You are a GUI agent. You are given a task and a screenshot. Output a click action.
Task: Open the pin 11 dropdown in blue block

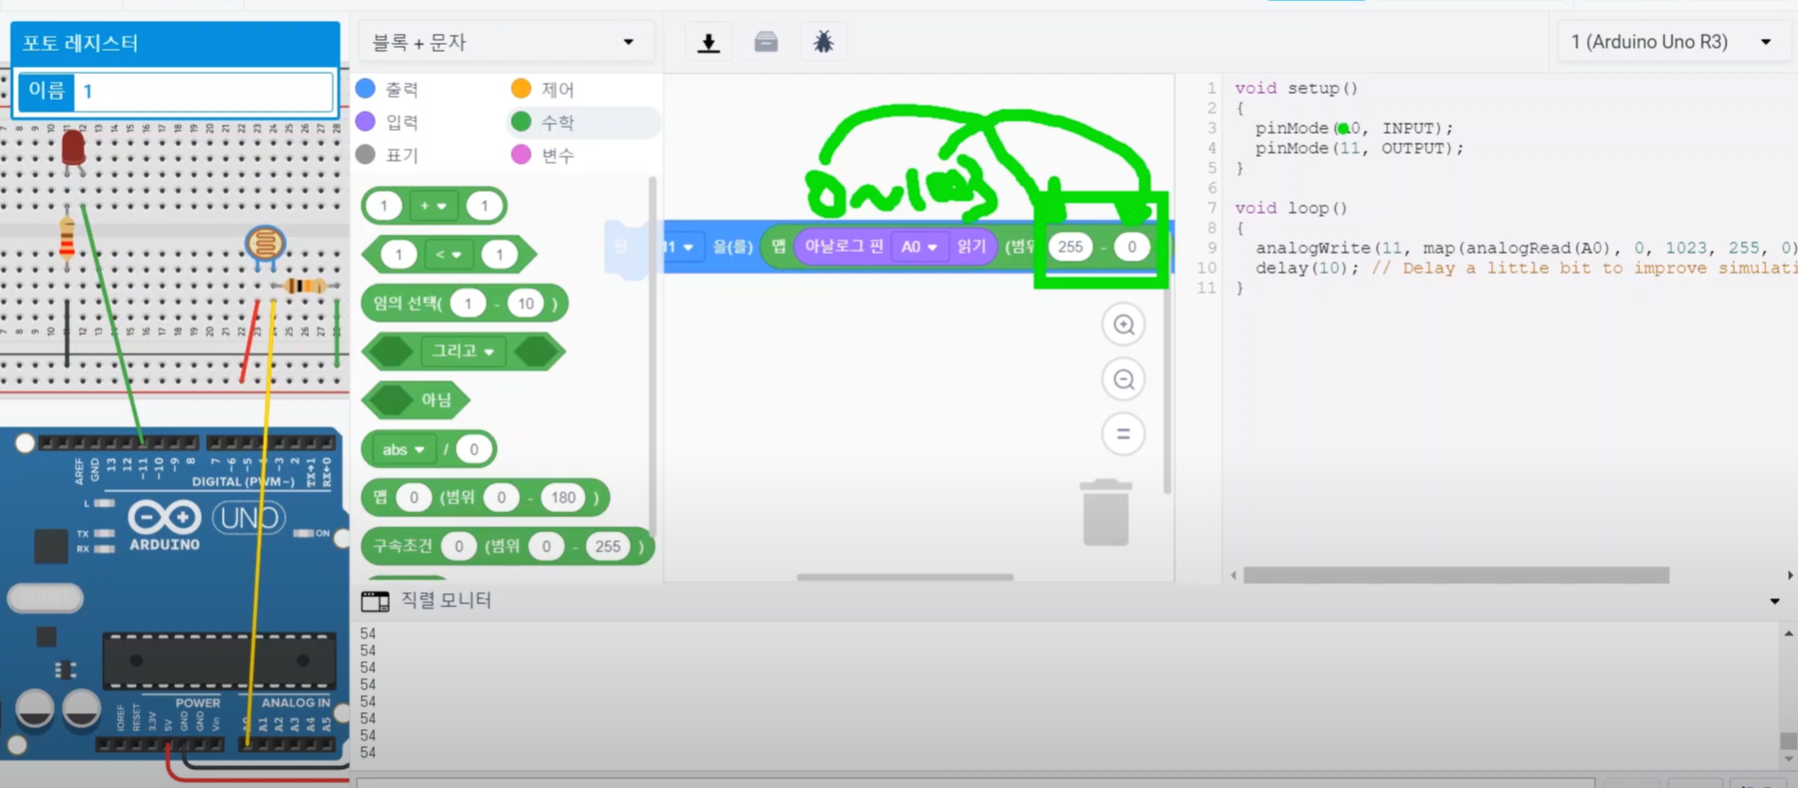pyautogui.click(x=680, y=247)
